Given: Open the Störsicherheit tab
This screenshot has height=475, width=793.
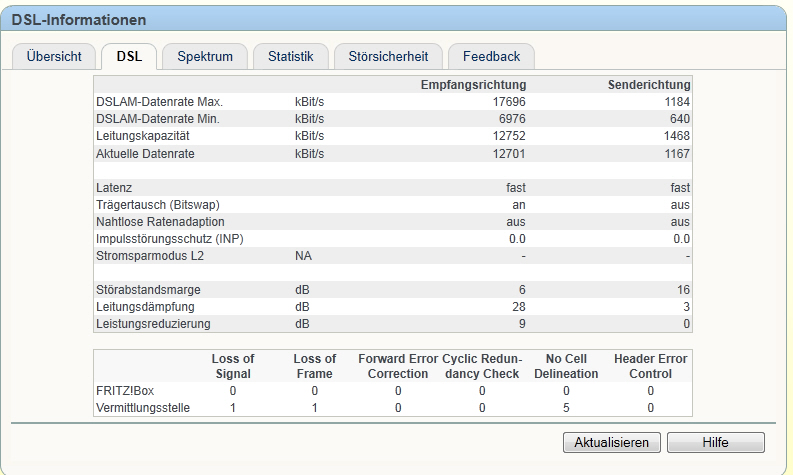Looking at the screenshot, I should pyautogui.click(x=388, y=56).
